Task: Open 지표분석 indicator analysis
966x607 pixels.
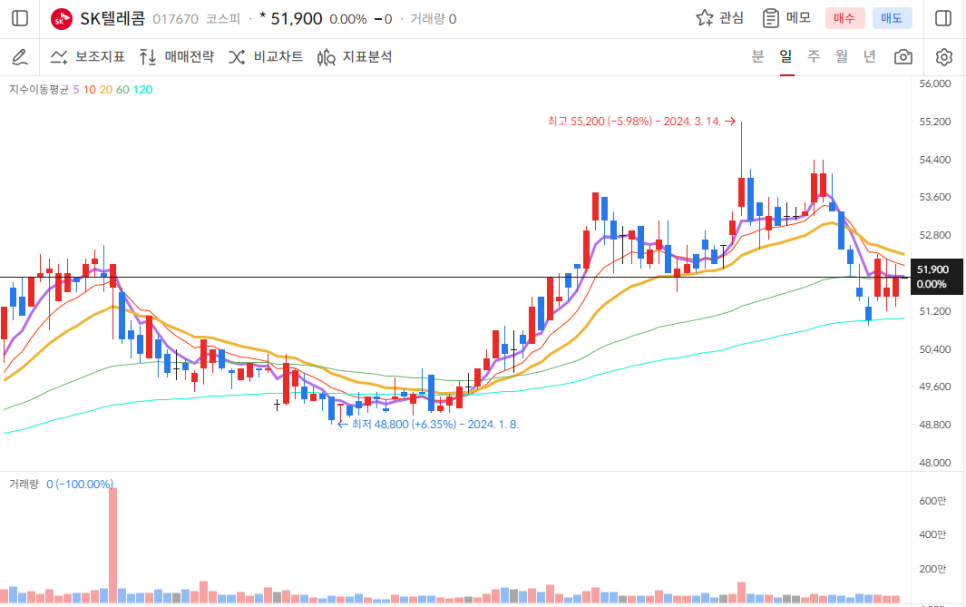Action: (x=354, y=57)
